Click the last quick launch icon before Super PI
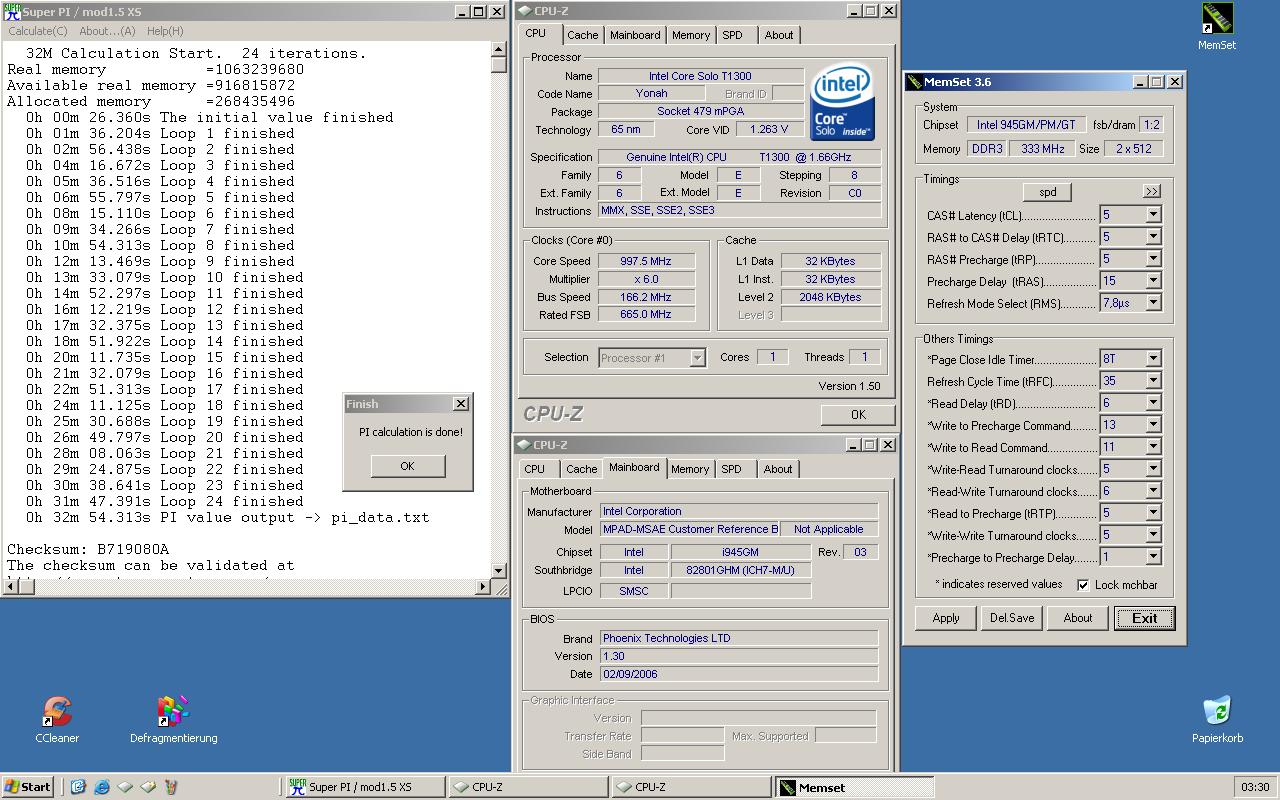 point(170,787)
